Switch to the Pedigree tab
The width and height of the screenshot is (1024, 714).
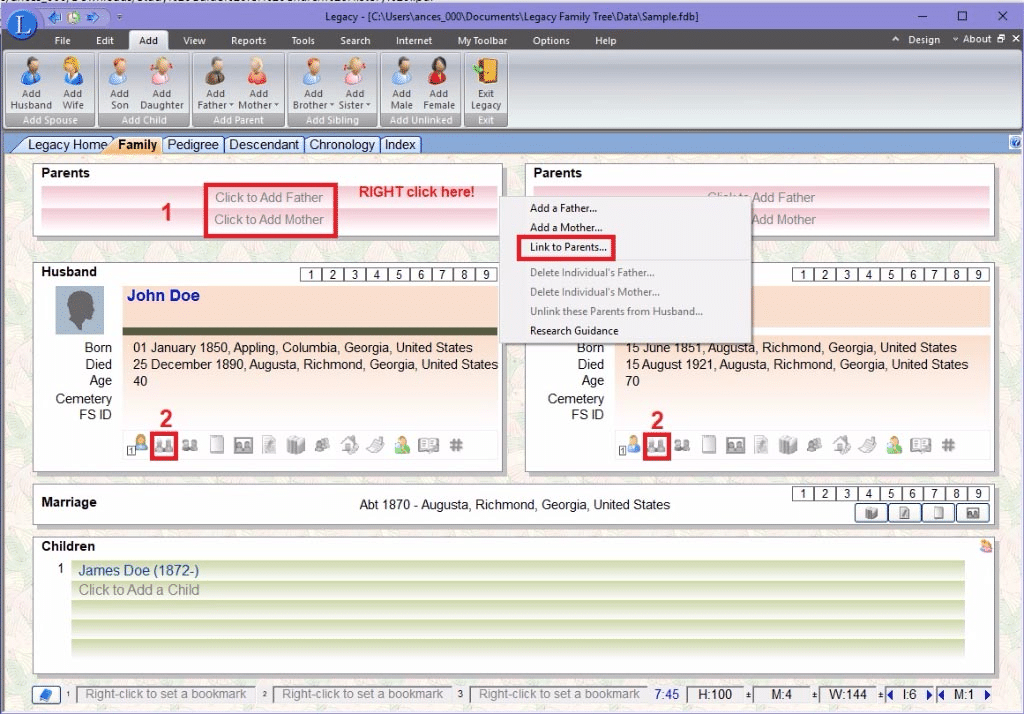coord(193,144)
